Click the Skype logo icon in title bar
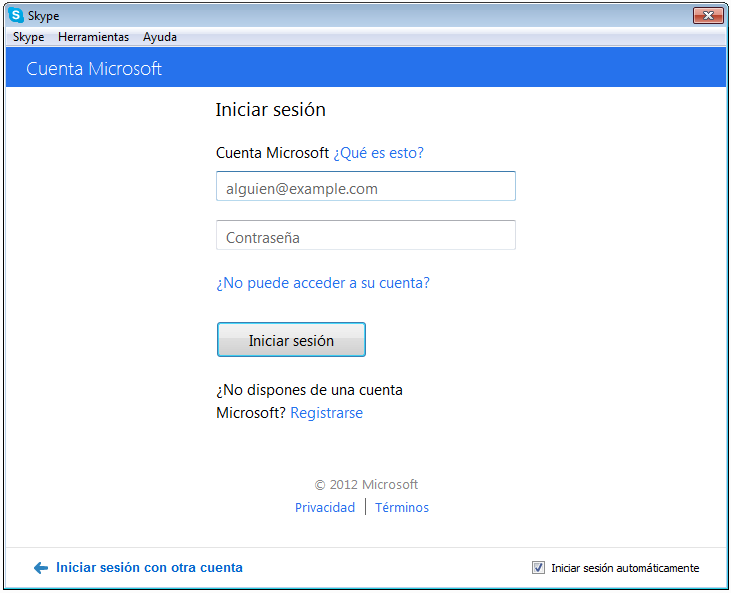731x593 pixels. 16,15
